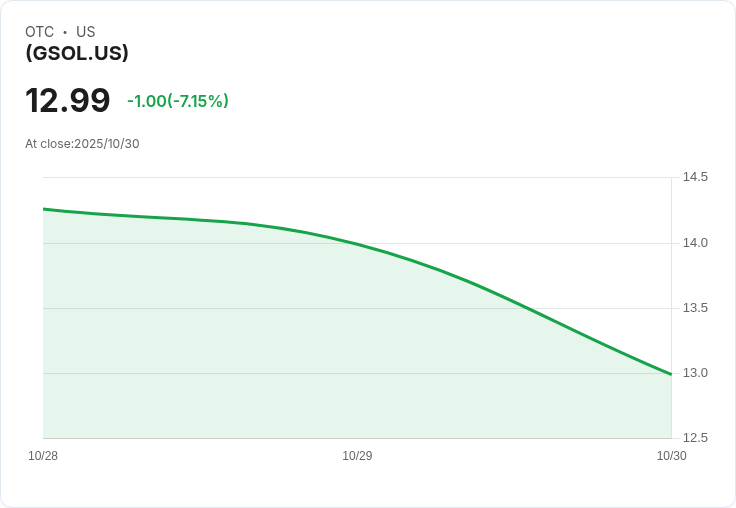Select the 10/30 x-axis date label

671,456
